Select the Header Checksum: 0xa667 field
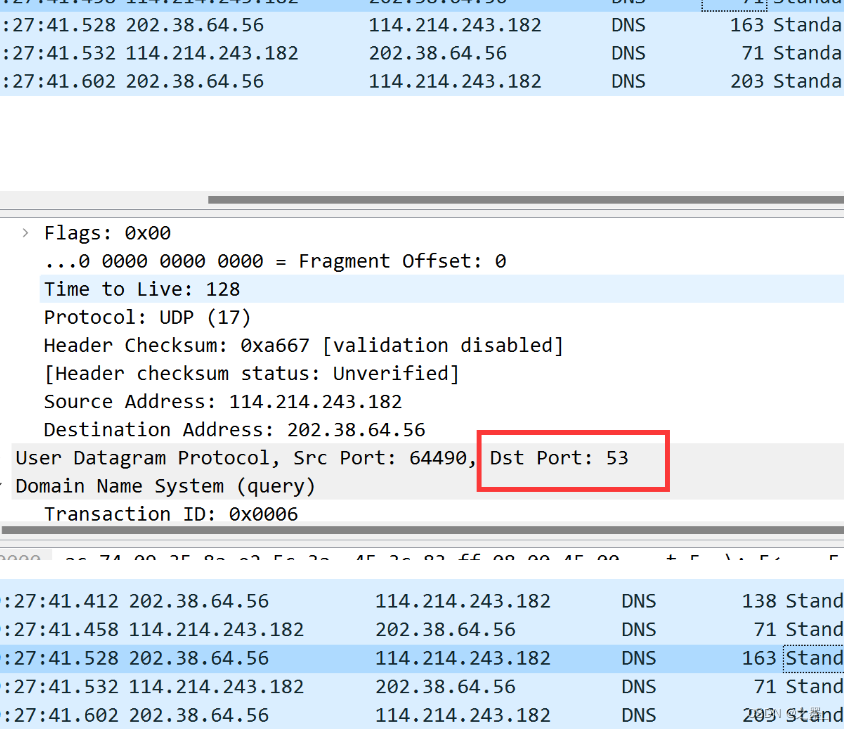 coord(200,344)
